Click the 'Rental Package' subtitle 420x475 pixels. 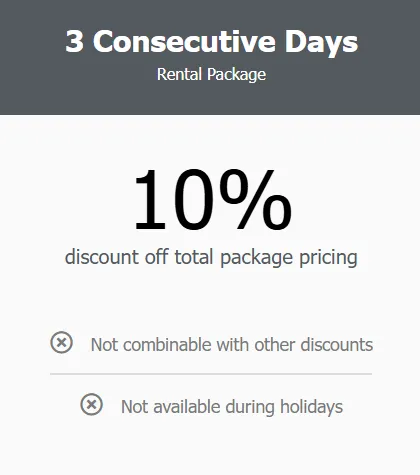click(x=212, y=74)
